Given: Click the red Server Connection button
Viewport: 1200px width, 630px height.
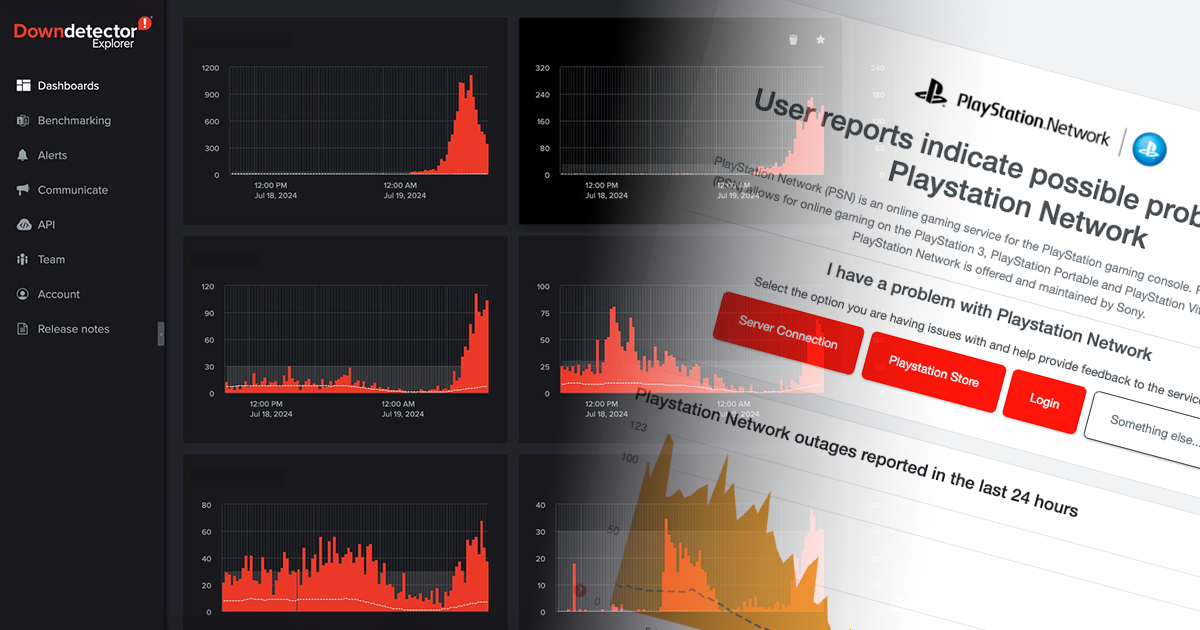Looking at the screenshot, I should tap(787, 333).
